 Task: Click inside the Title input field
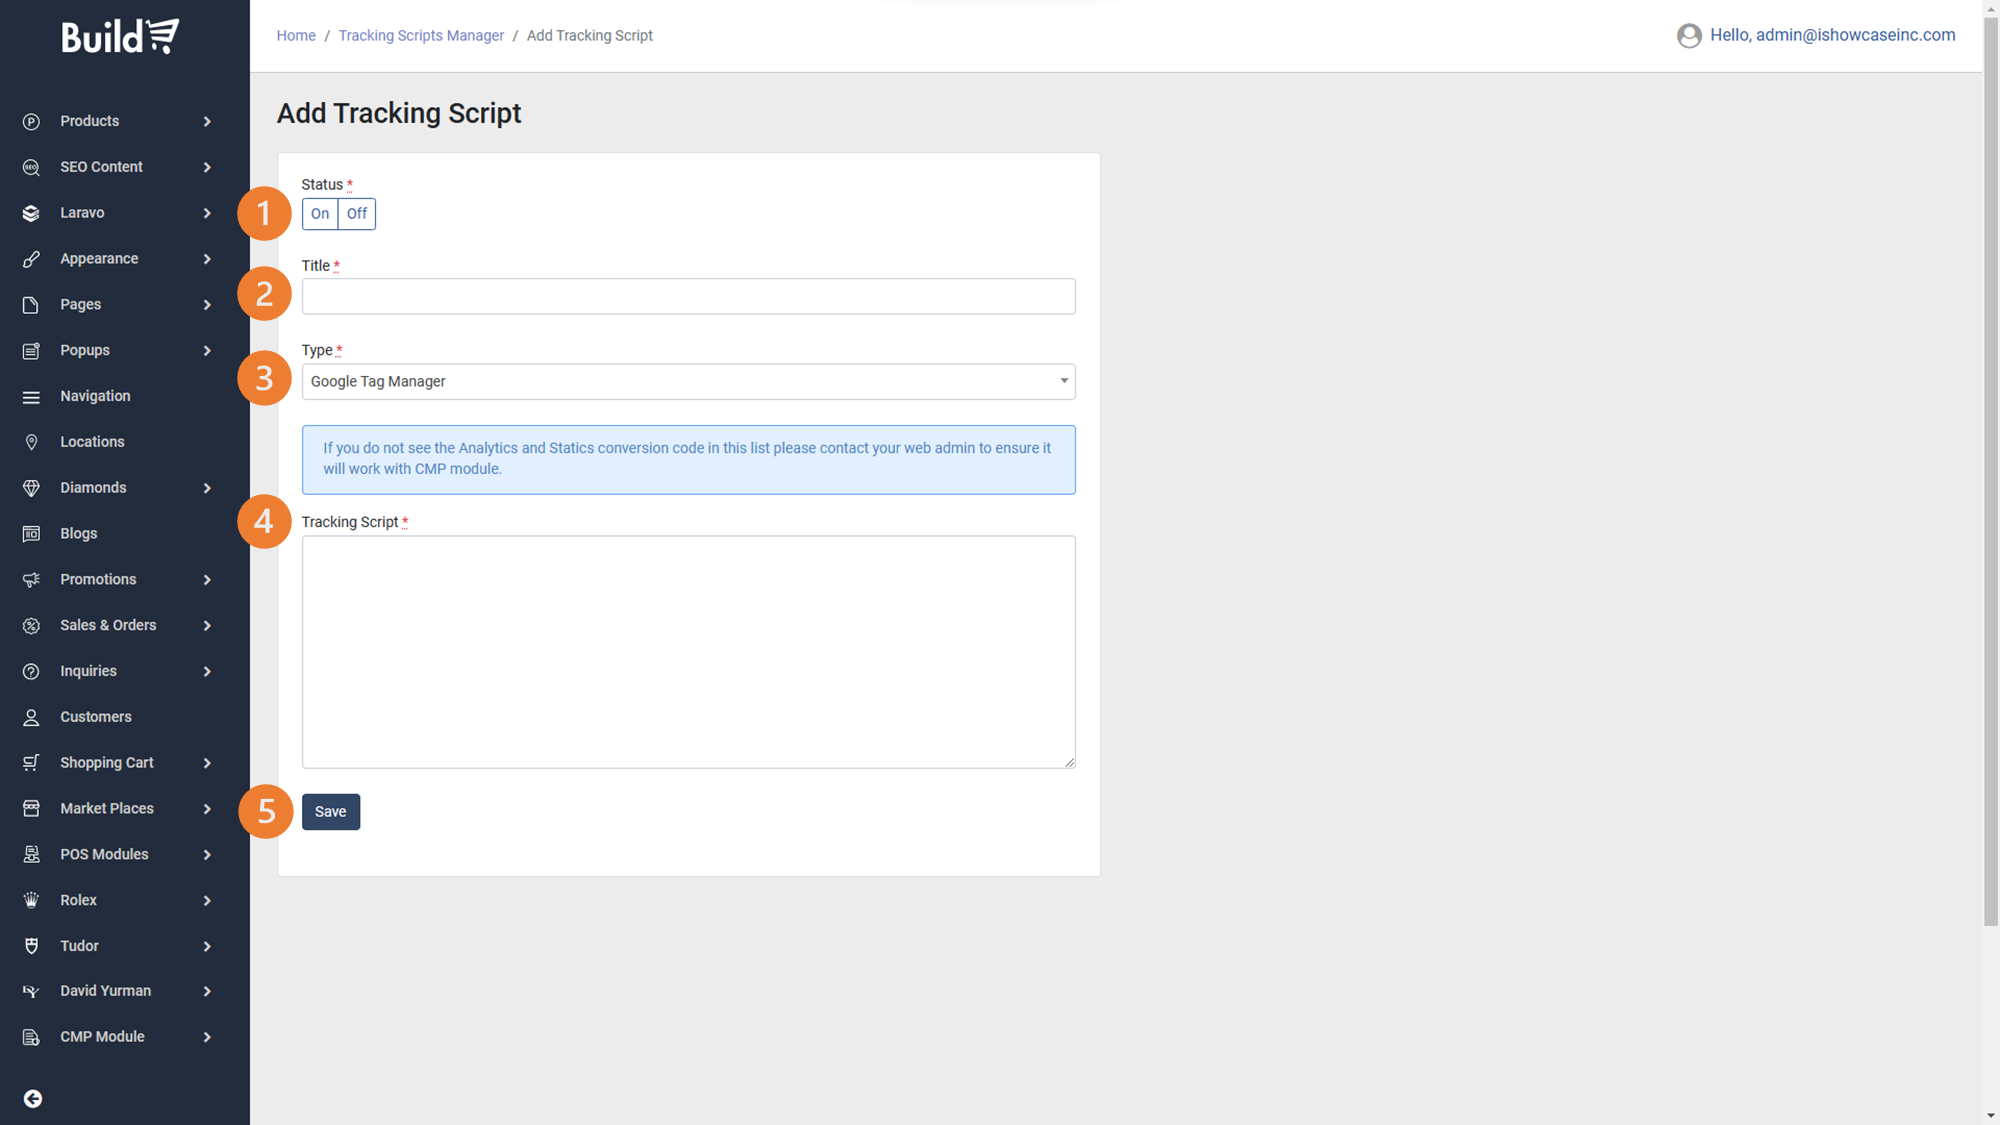point(688,296)
